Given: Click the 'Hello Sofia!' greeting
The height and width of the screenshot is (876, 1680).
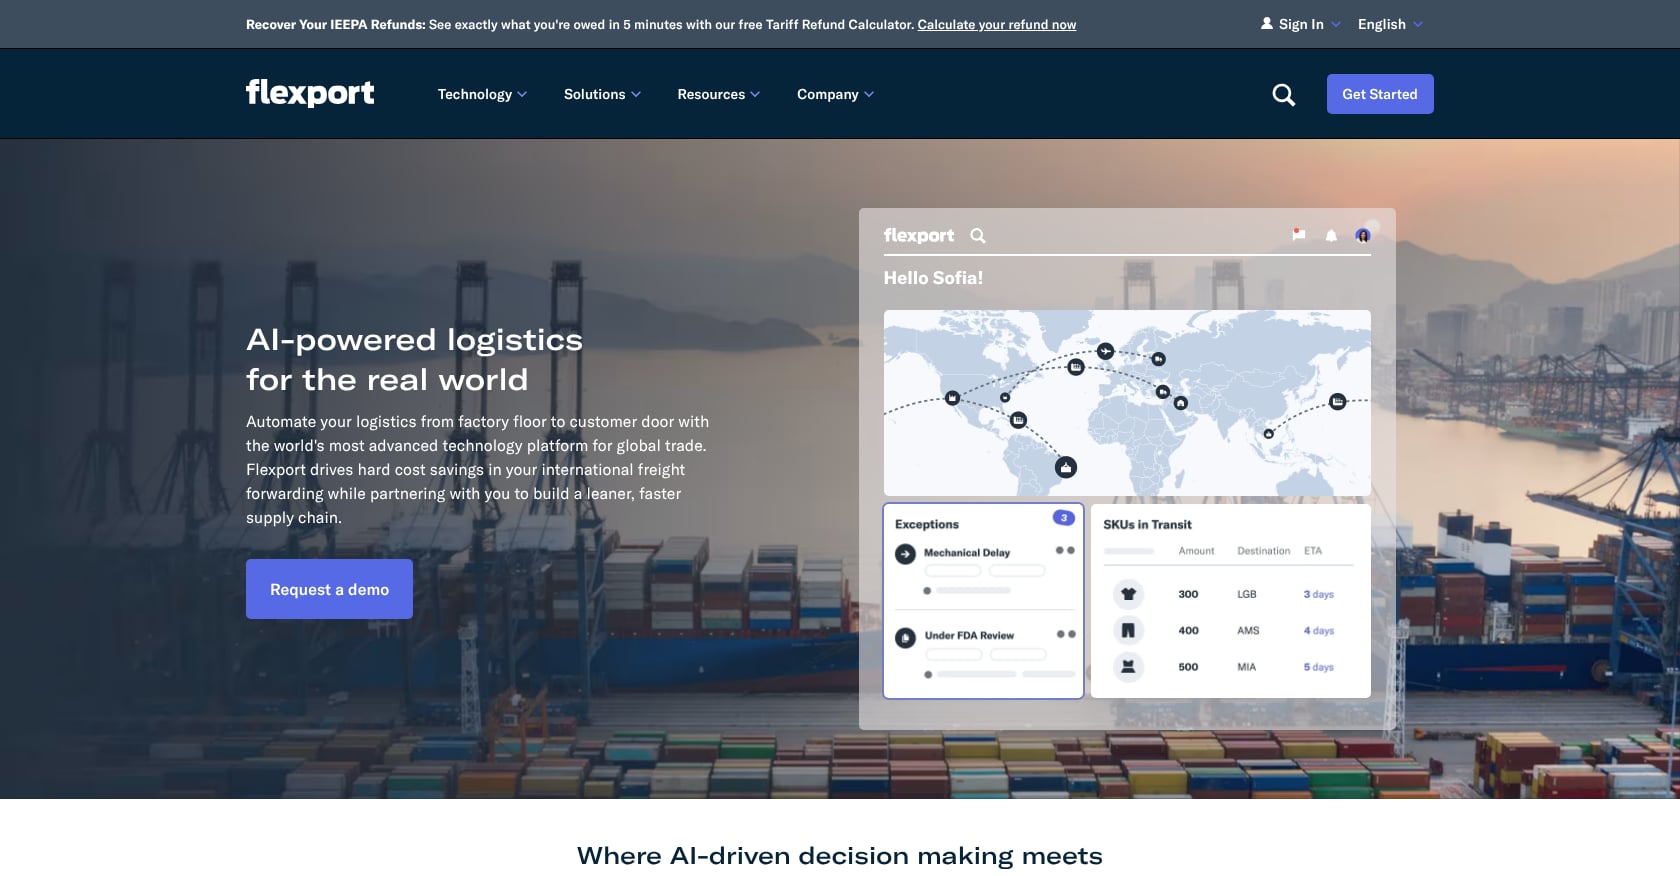Looking at the screenshot, I should pos(933,278).
